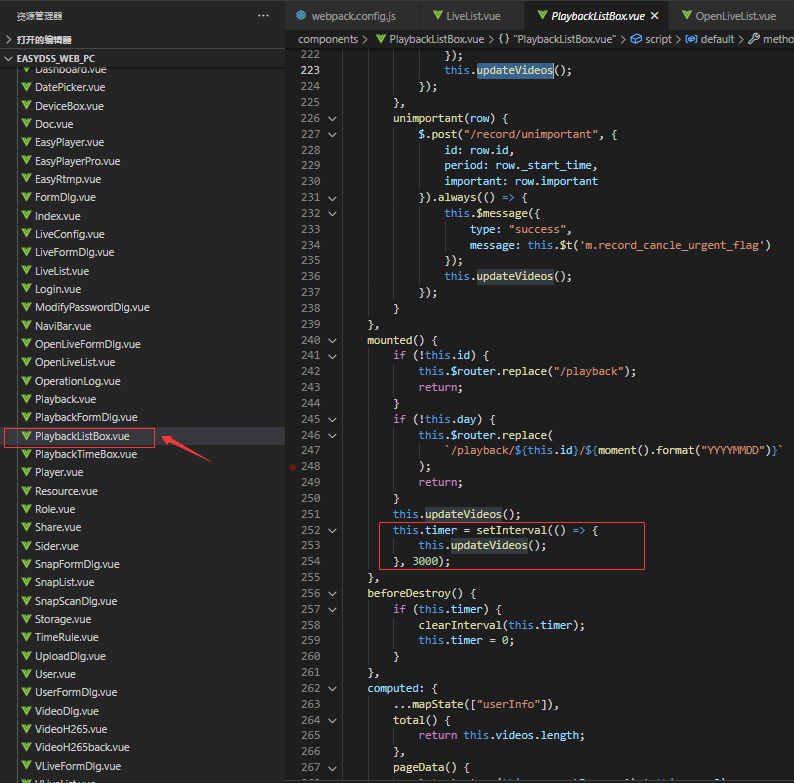Open LiveFormDlg.vue file
794x783 pixels.
74,252
